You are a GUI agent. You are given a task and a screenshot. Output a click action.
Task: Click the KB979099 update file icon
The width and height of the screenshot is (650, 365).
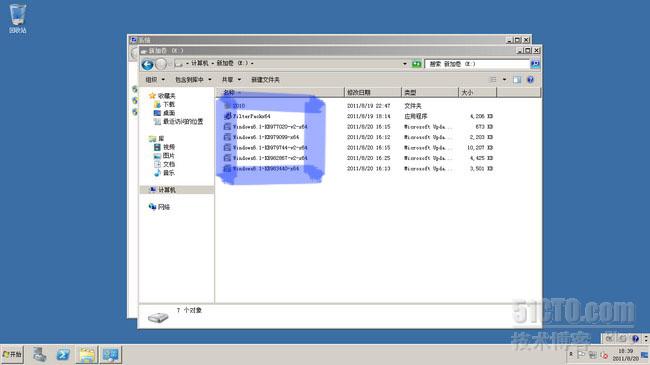click(x=227, y=137)
